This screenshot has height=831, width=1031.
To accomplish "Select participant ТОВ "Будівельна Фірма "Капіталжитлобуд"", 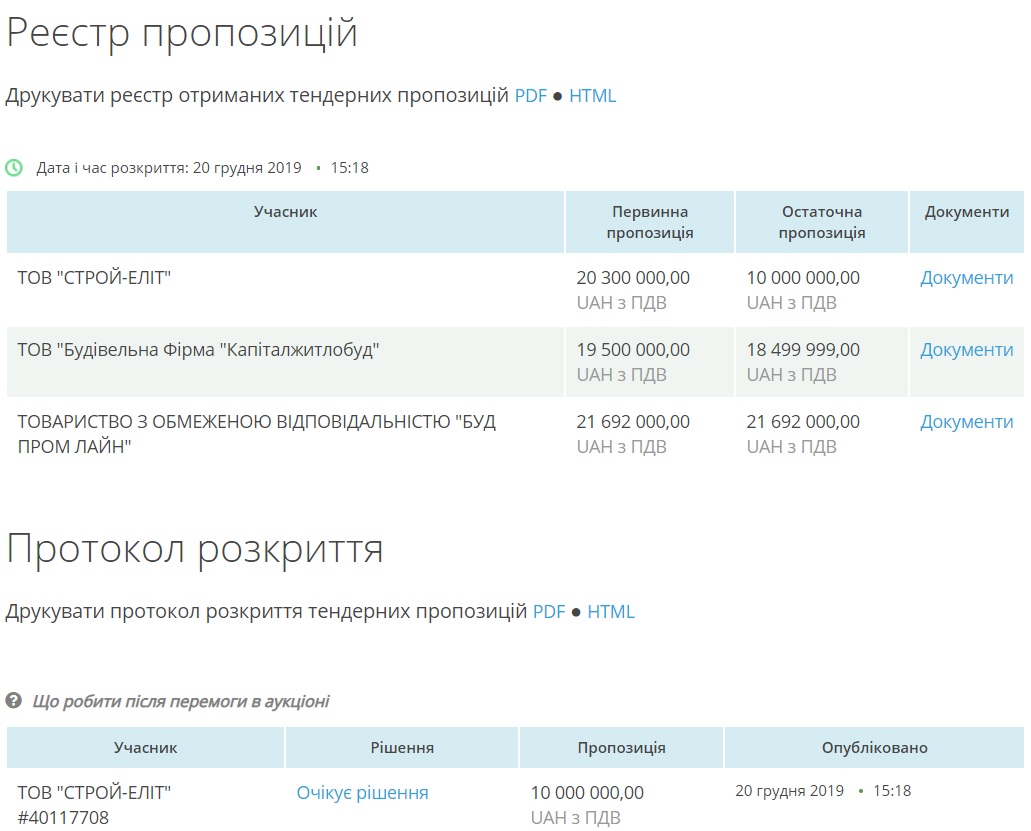I will [199, 350].
